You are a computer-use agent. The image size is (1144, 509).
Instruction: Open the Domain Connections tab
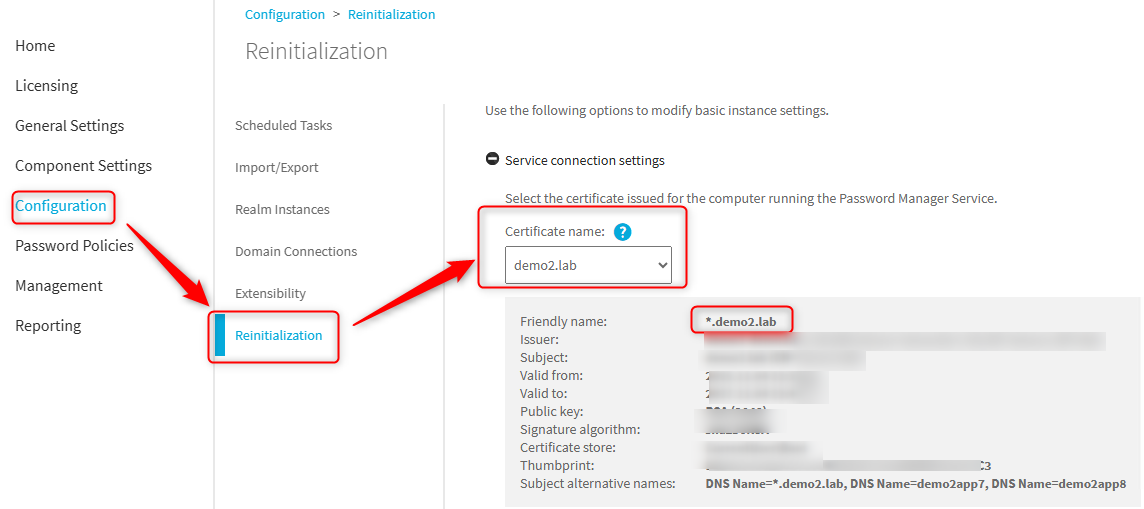click(296, 252)
